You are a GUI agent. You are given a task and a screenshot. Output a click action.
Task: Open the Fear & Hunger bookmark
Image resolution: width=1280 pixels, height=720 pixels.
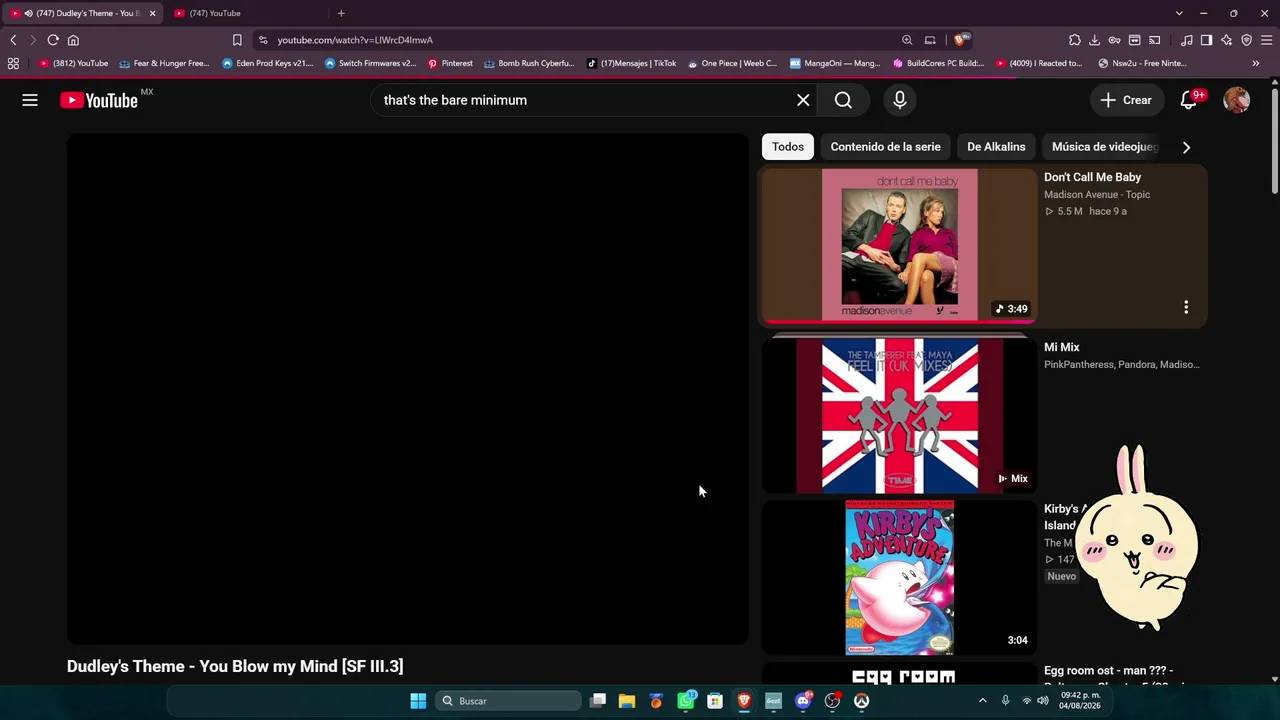tap(164, 63)
